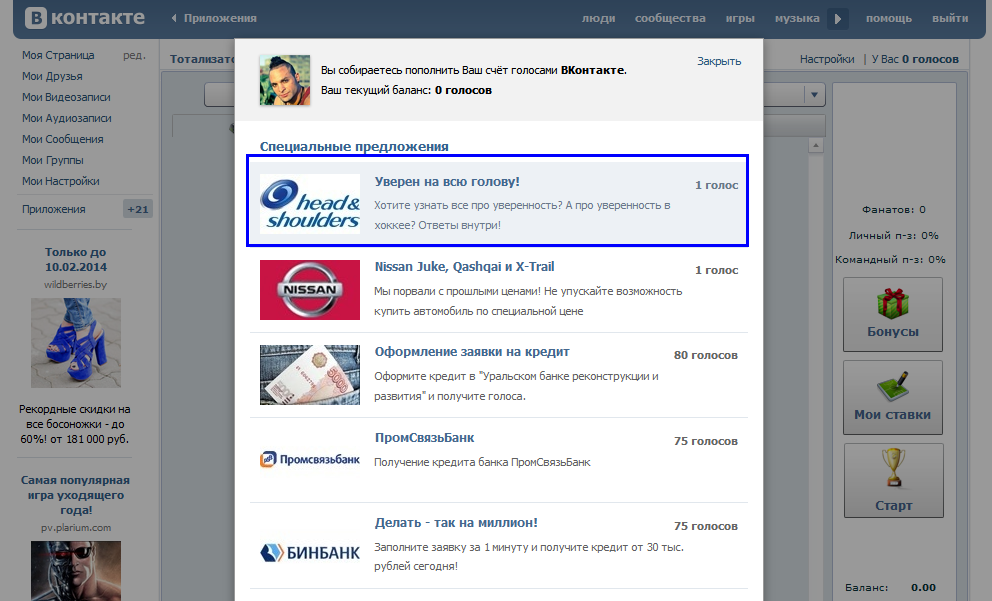Open Nissan Juke, Qashqai и X-Trail offer
Viewport: 992px width, 601px height.
click(x=464, y=266)
